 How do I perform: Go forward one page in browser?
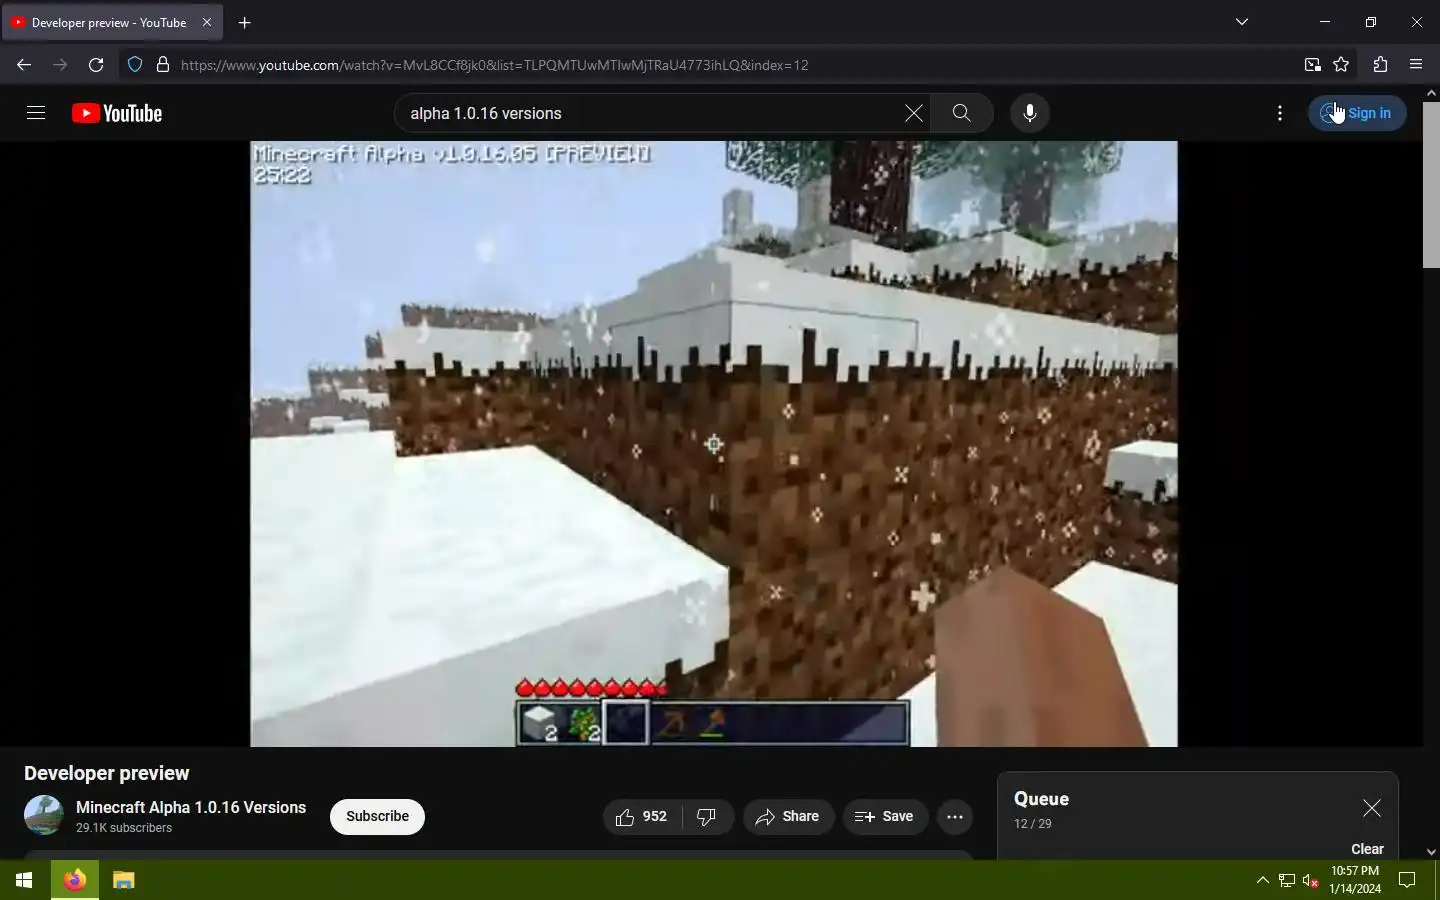60,65
